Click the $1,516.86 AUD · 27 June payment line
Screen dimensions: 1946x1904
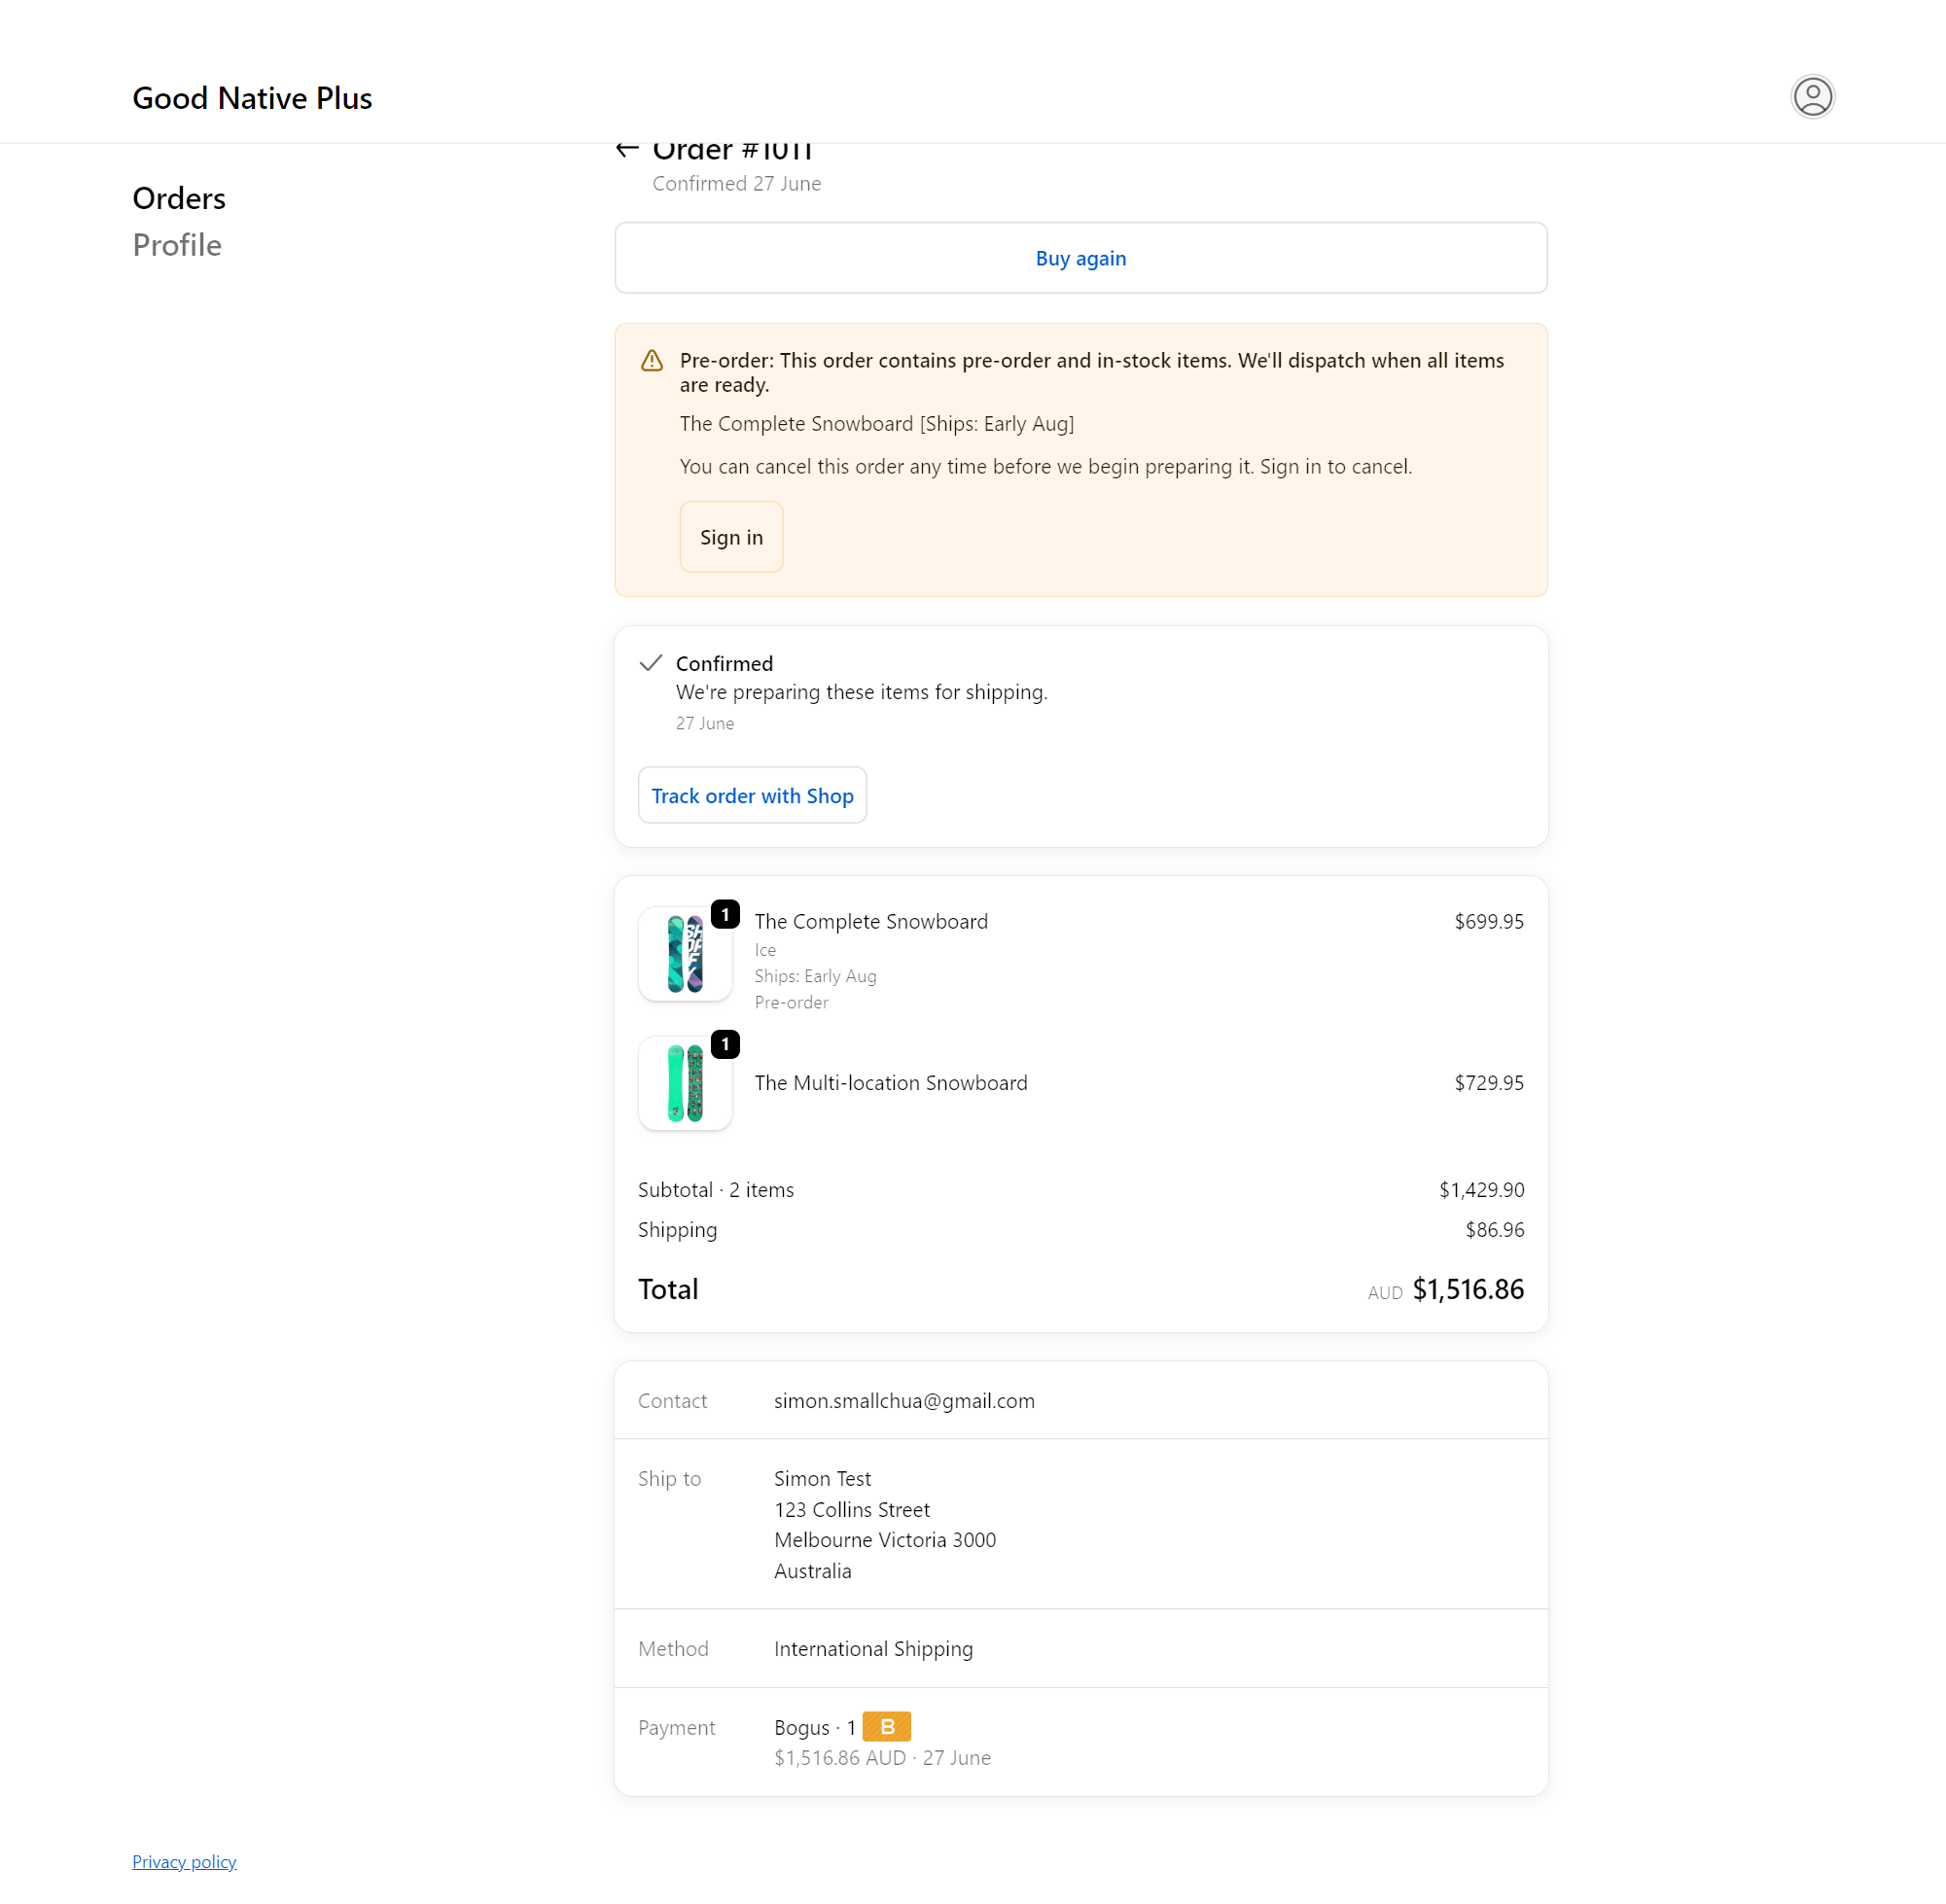(882, 1758)
